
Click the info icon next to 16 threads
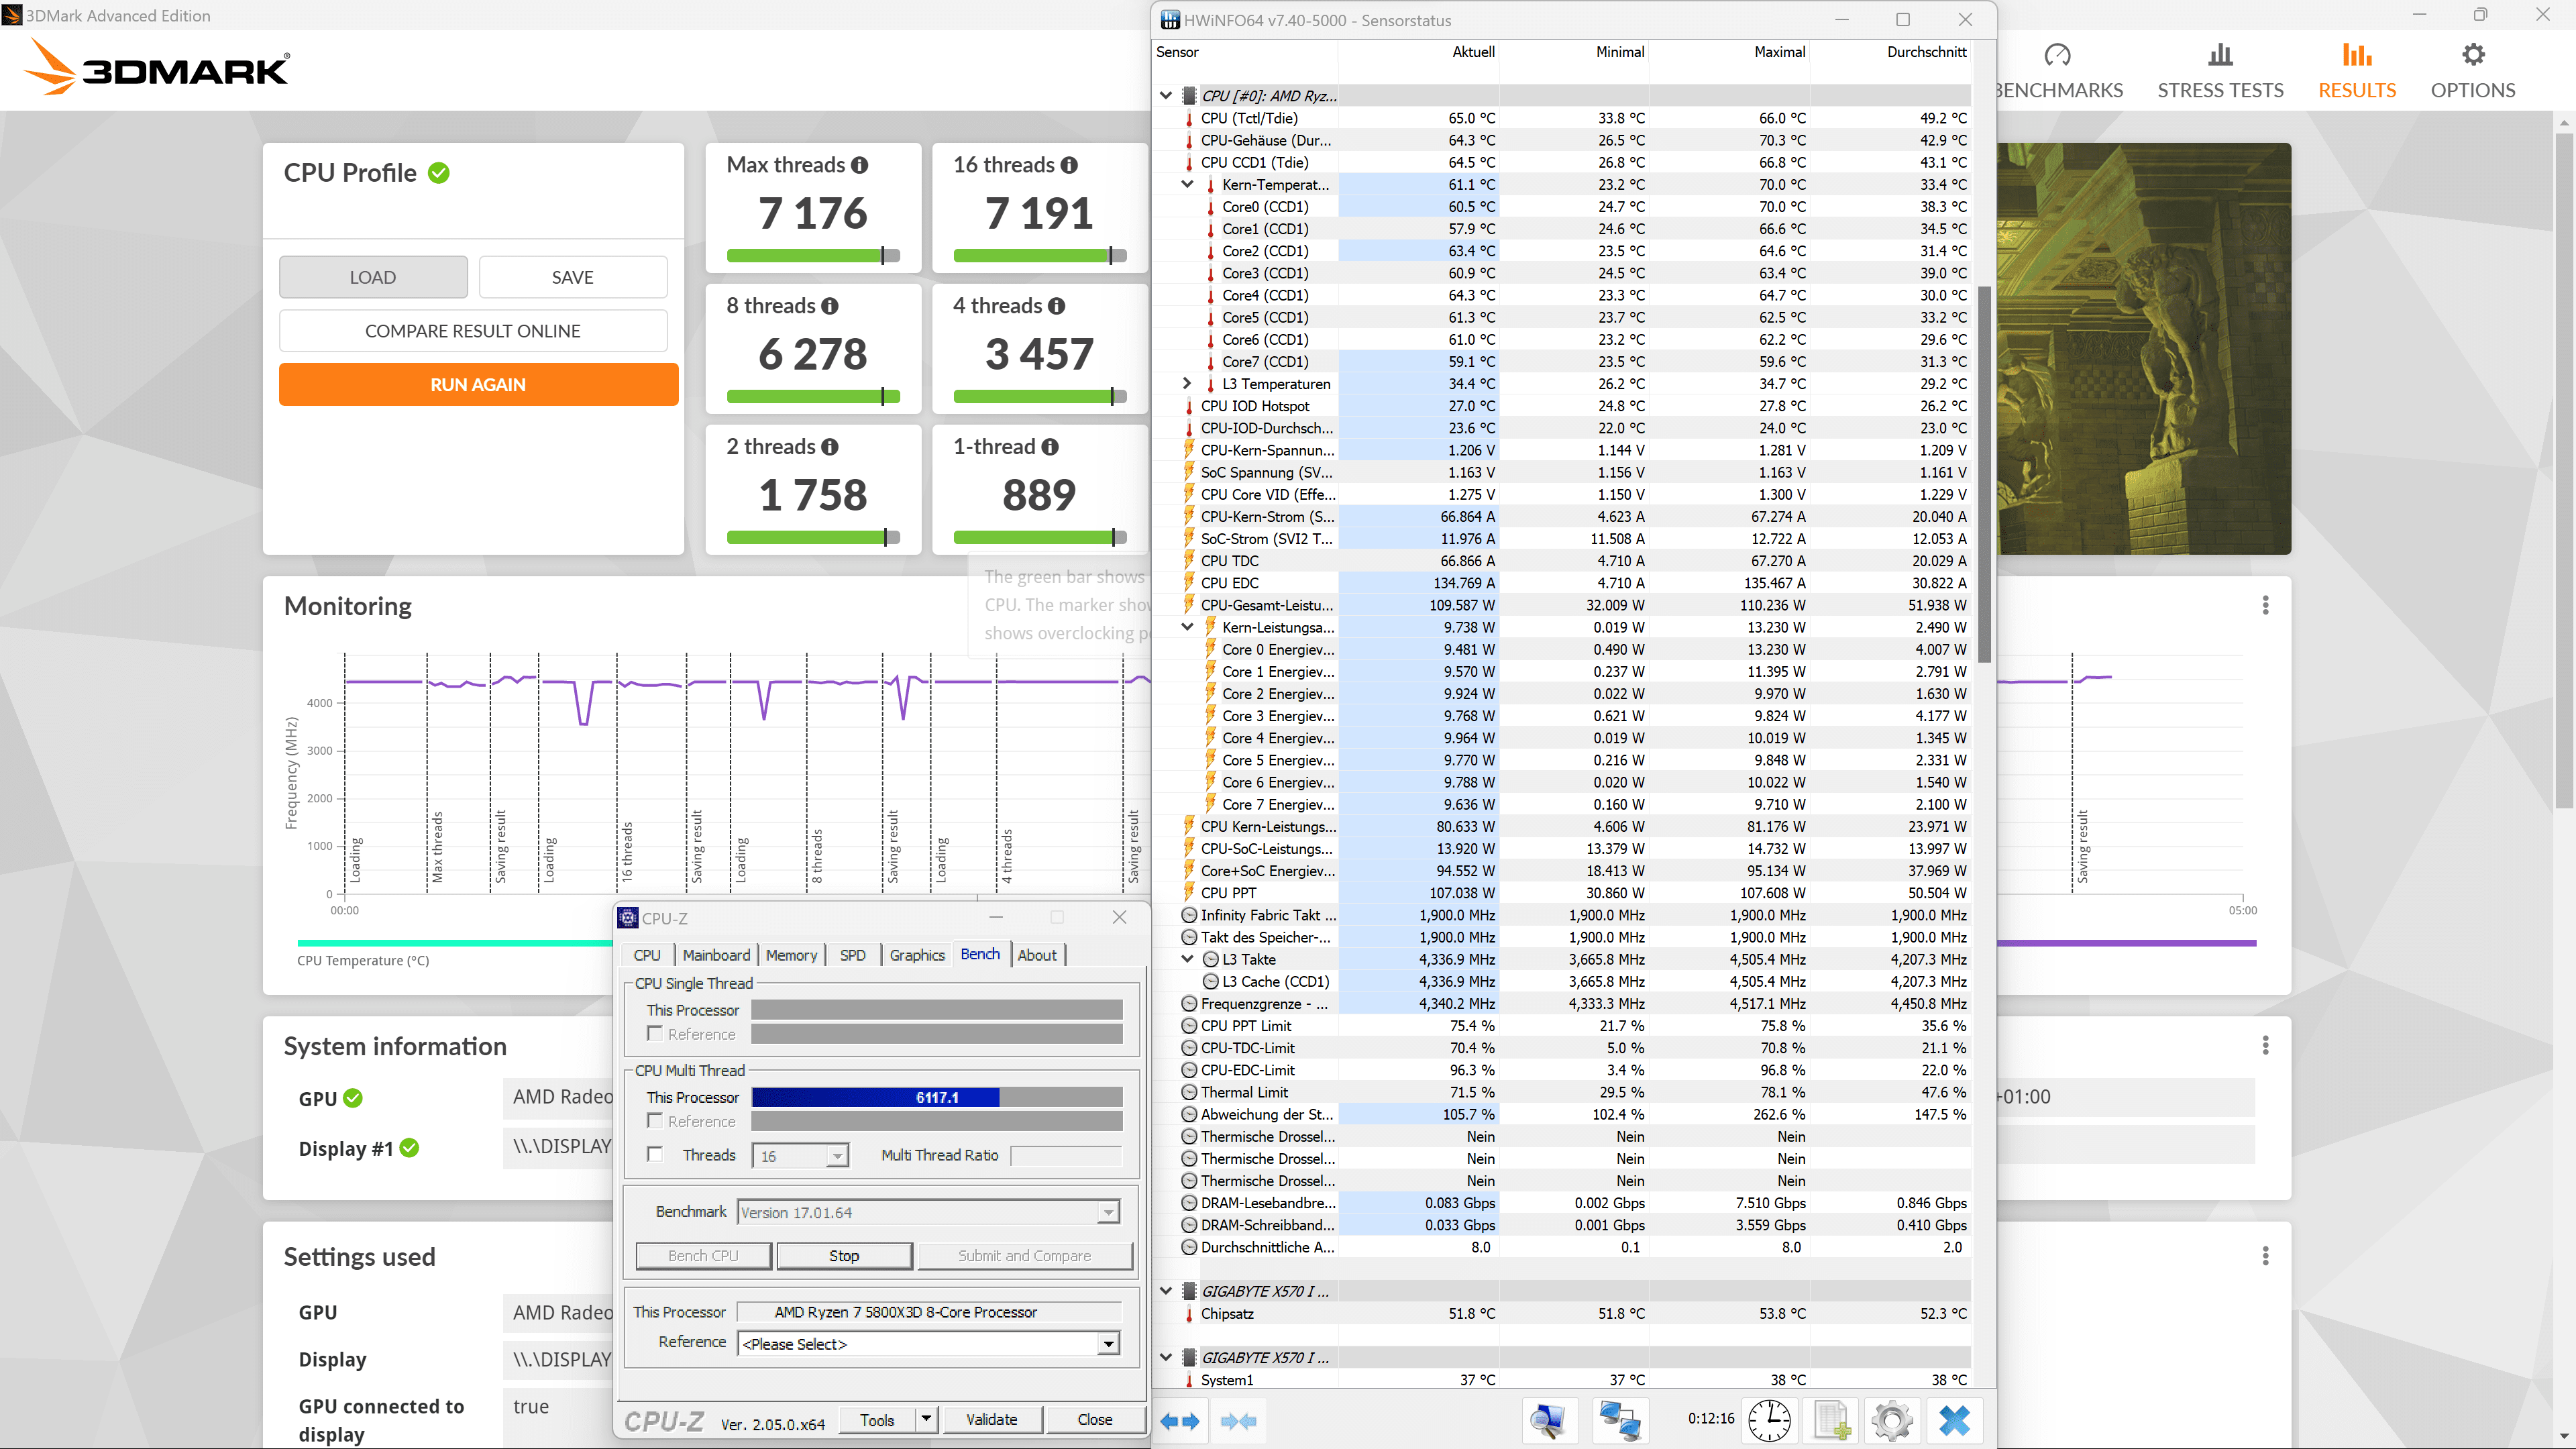[1069, 165]
